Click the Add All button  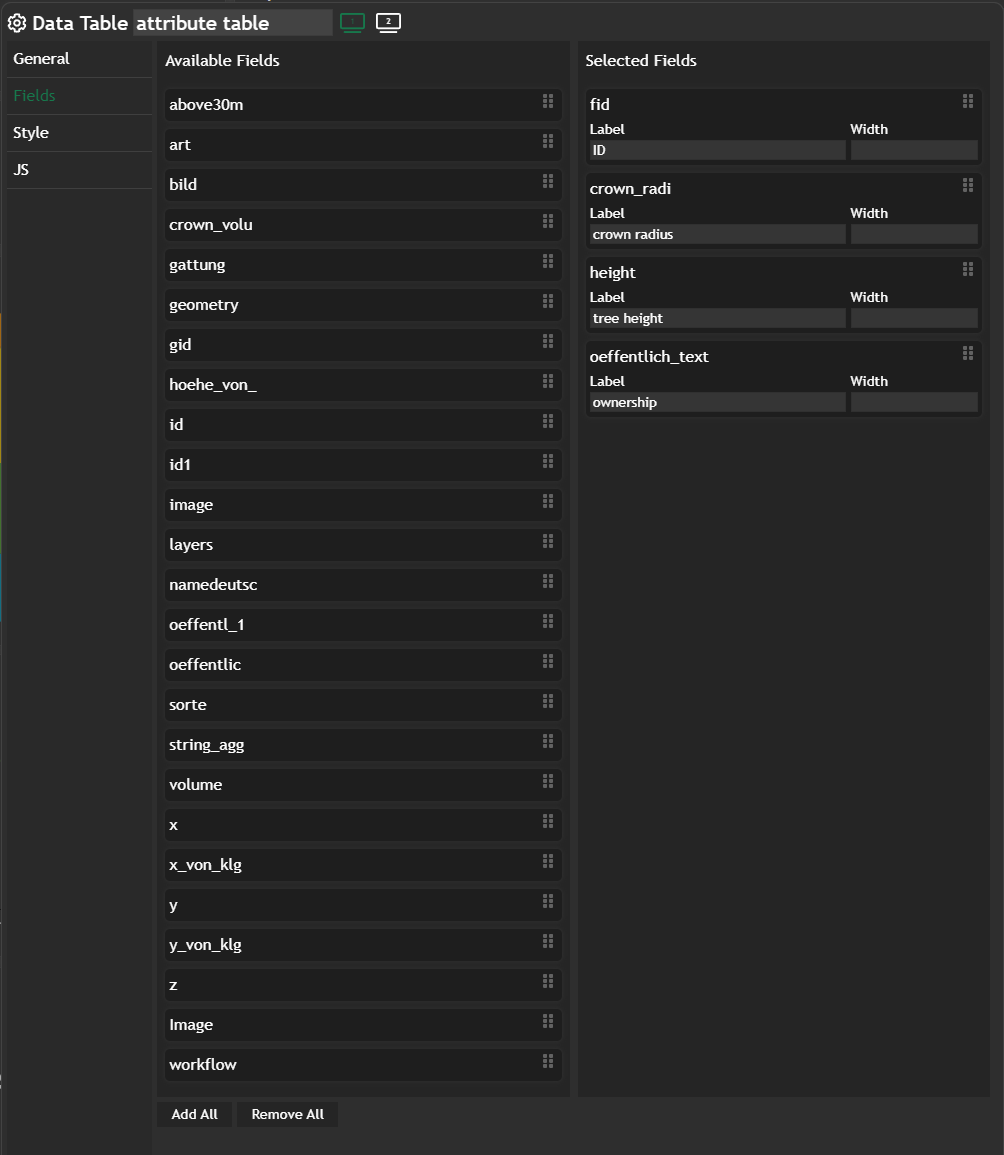[194, 1113]
